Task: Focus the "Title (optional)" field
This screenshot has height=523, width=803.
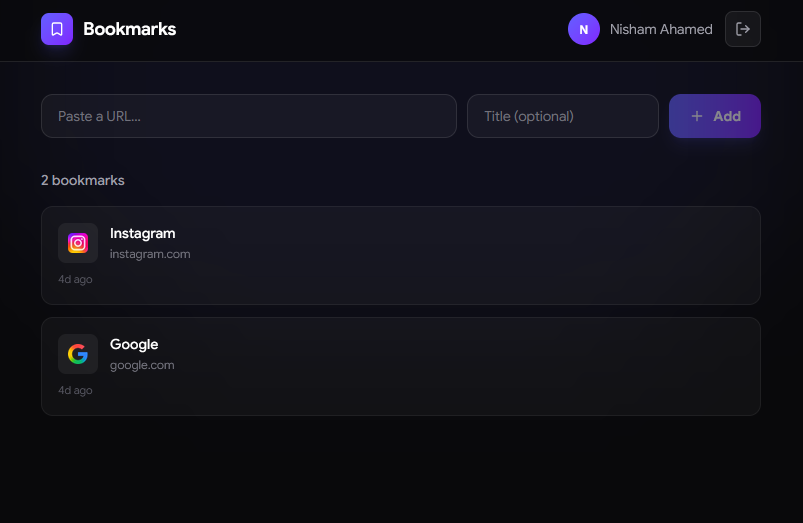Action: click(x=562, y=116)
